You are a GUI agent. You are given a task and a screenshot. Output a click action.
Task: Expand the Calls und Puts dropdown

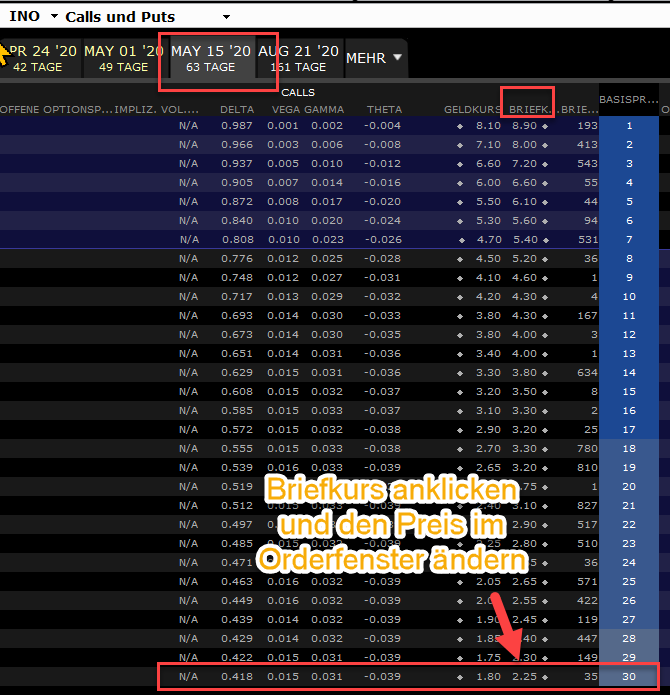226,17
